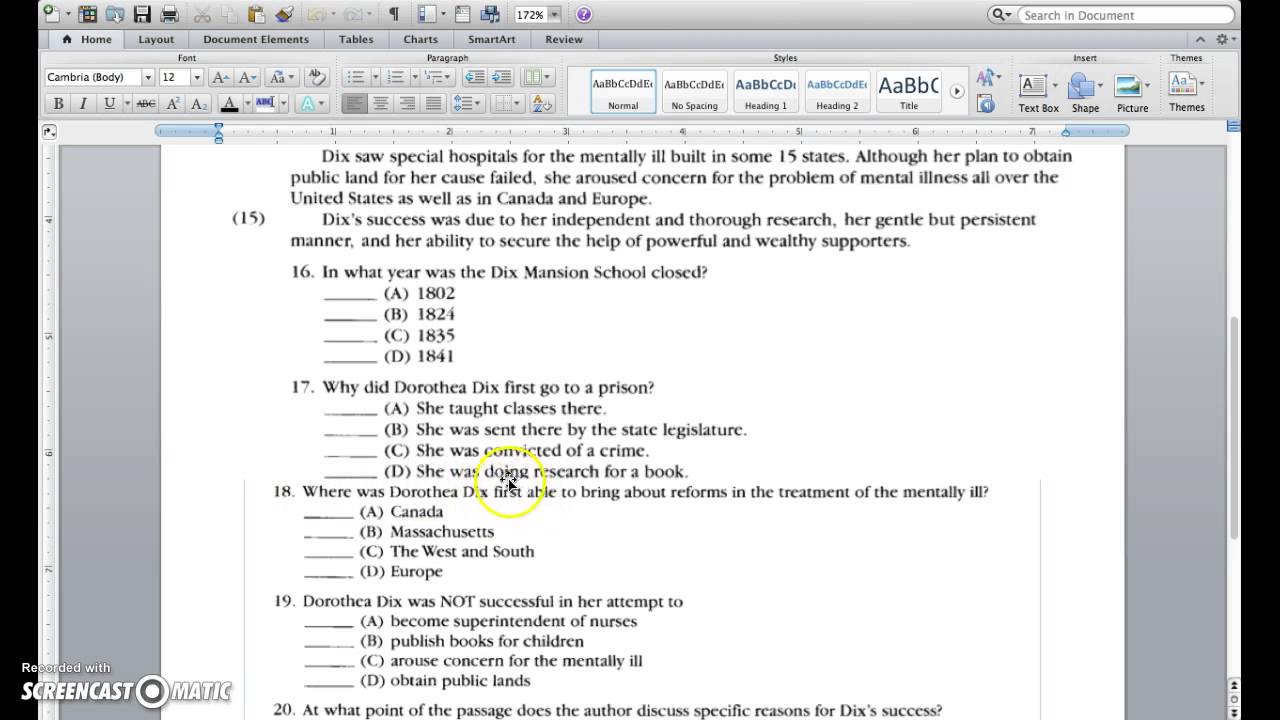Open the font size dropdown
This screenshot has height=720, width=1280.
[x=197, y=77]
